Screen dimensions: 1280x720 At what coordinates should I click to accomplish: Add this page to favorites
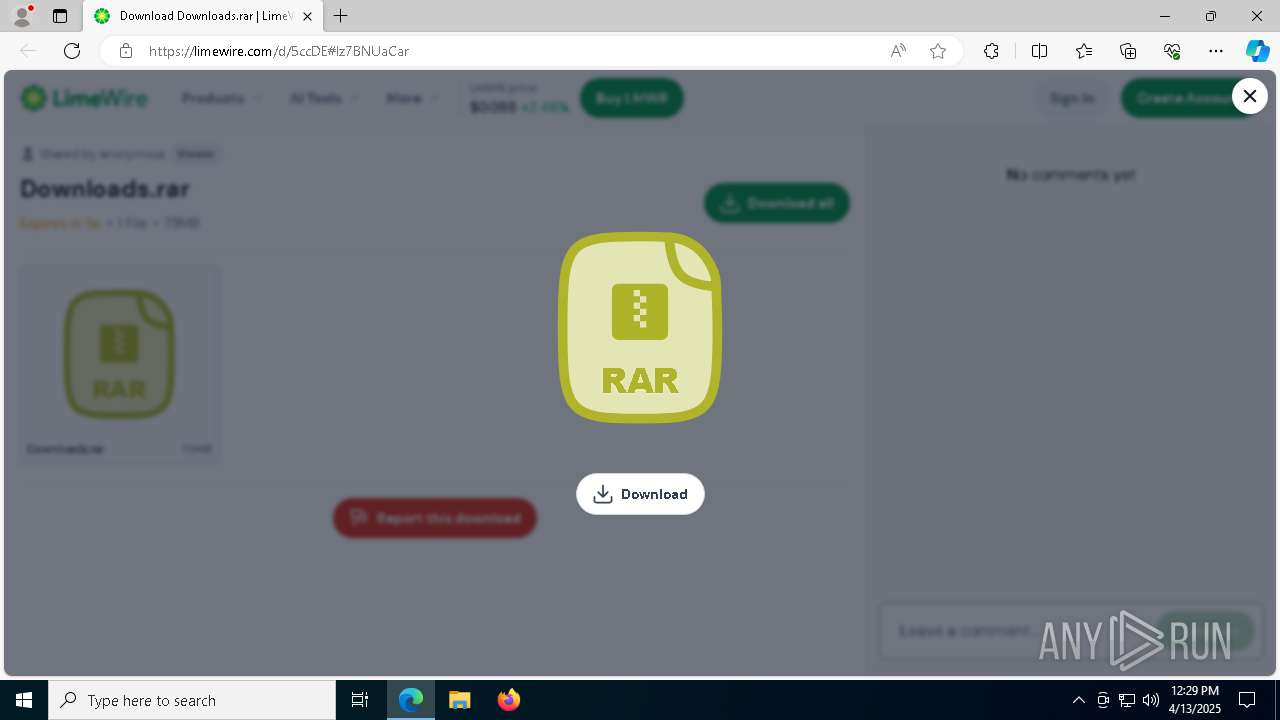[938, 51]
